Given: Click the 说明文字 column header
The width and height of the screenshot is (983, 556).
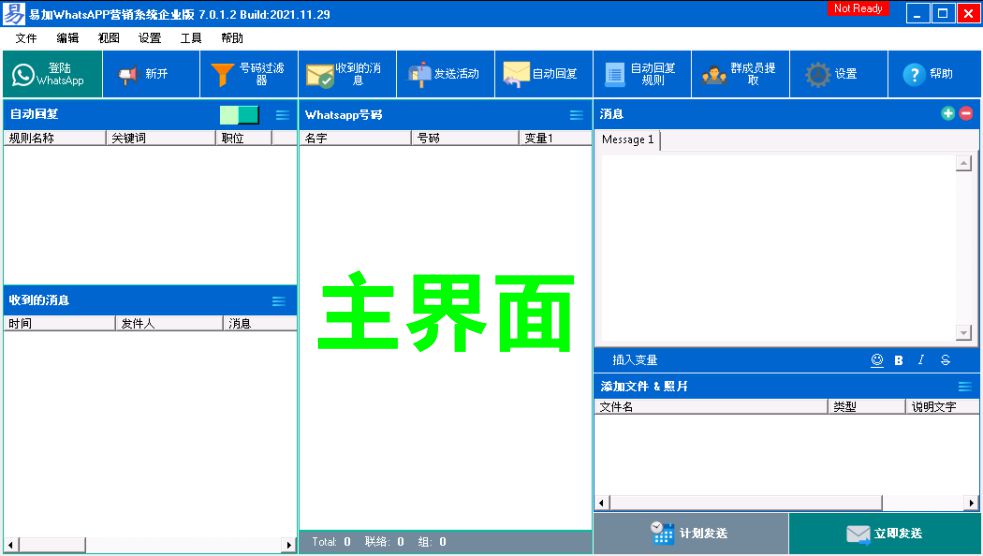Looking at the screenshot, I should [942, 407].
